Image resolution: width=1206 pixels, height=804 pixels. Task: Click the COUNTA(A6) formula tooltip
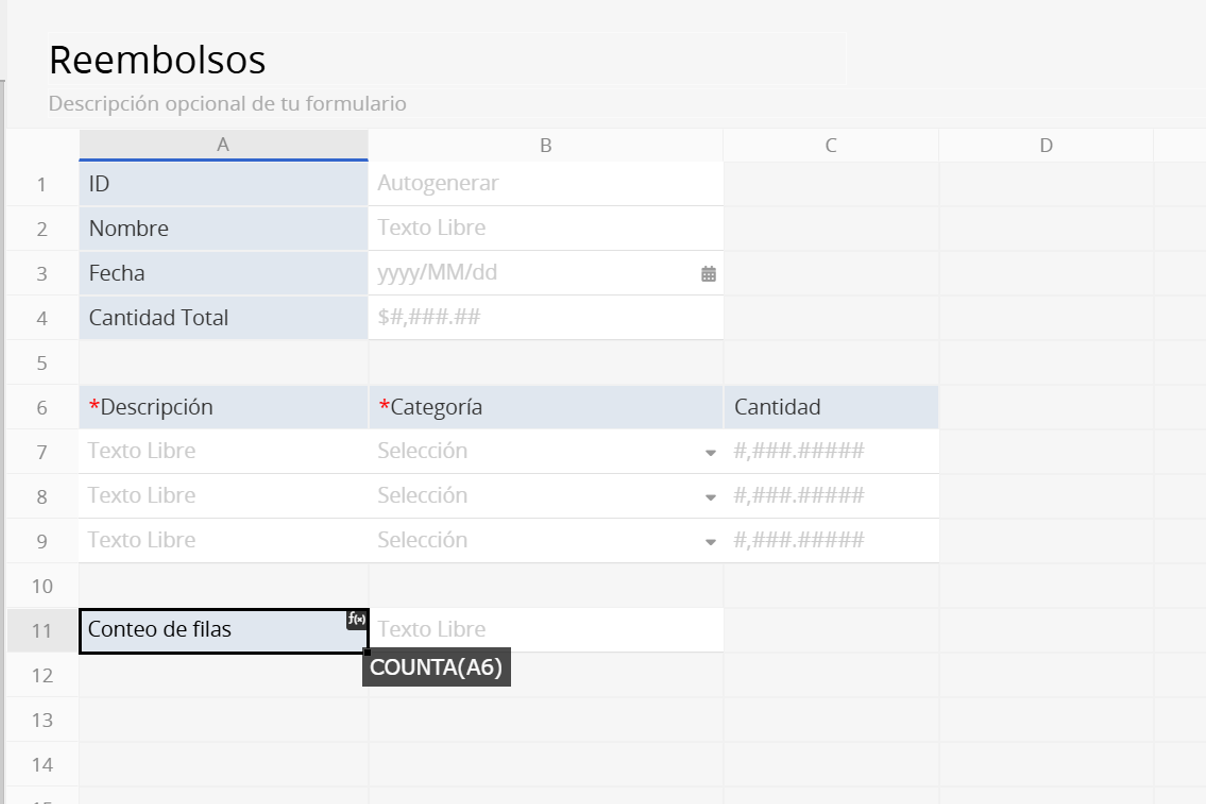(436, 667)
